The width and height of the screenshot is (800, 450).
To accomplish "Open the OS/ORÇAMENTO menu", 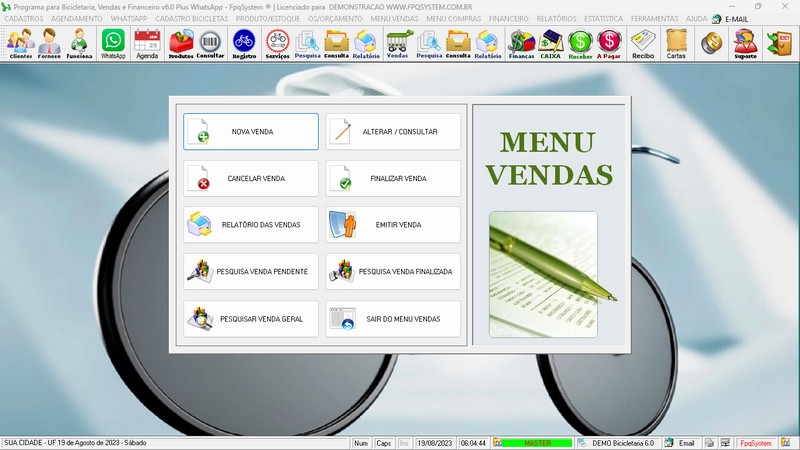I will coord(335,18).
